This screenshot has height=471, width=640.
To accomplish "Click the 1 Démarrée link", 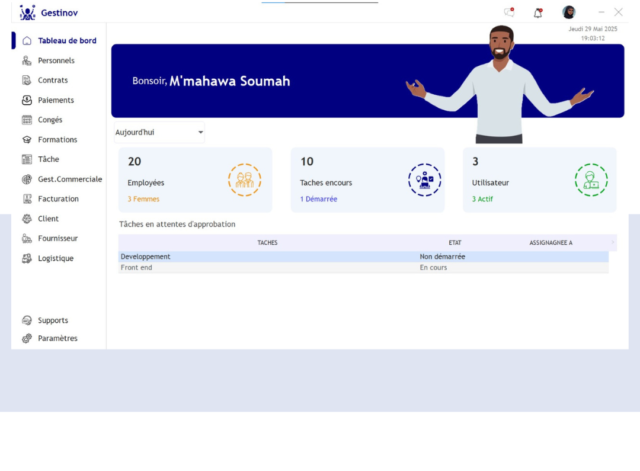I will pyautogui.click(x=319, y=199).
